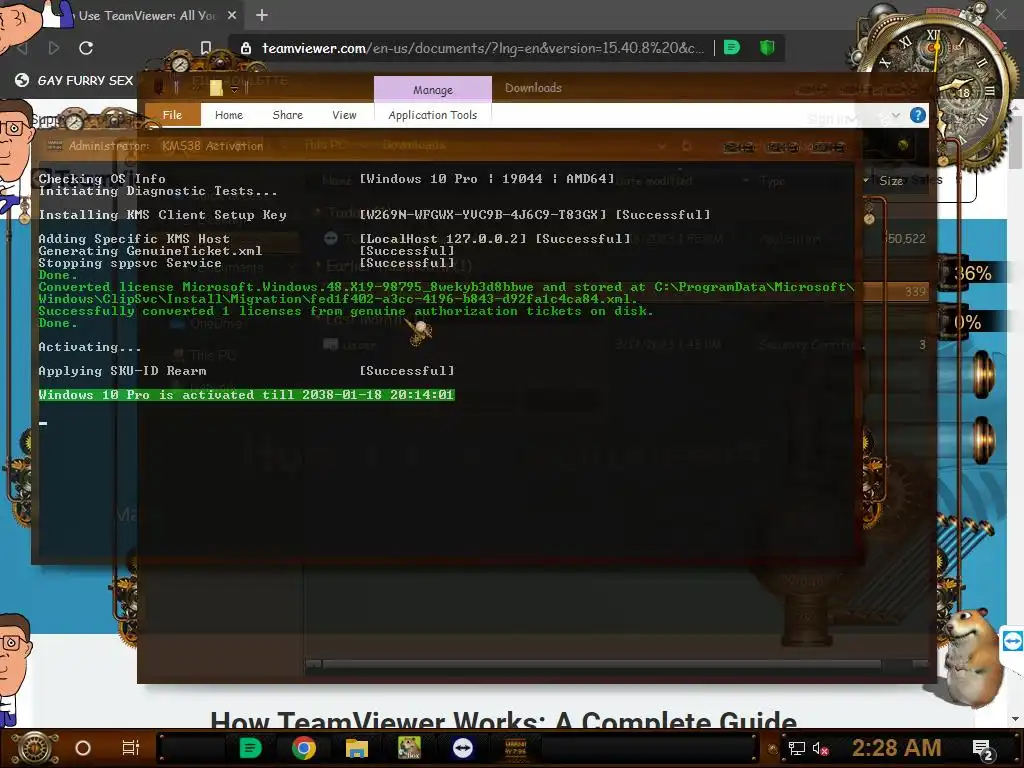The height and width of the screenshot is (768, 1024).
Task: Launch Google Chrome from the taskbar
Action: [304, 748]
